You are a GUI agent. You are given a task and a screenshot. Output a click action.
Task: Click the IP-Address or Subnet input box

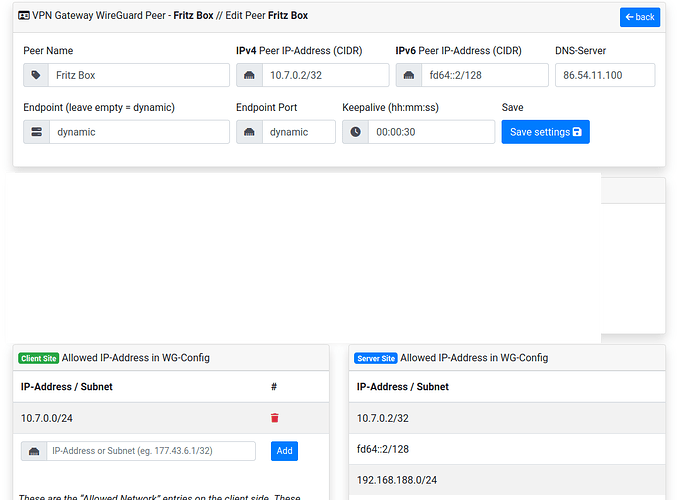(x=150, y=451)
